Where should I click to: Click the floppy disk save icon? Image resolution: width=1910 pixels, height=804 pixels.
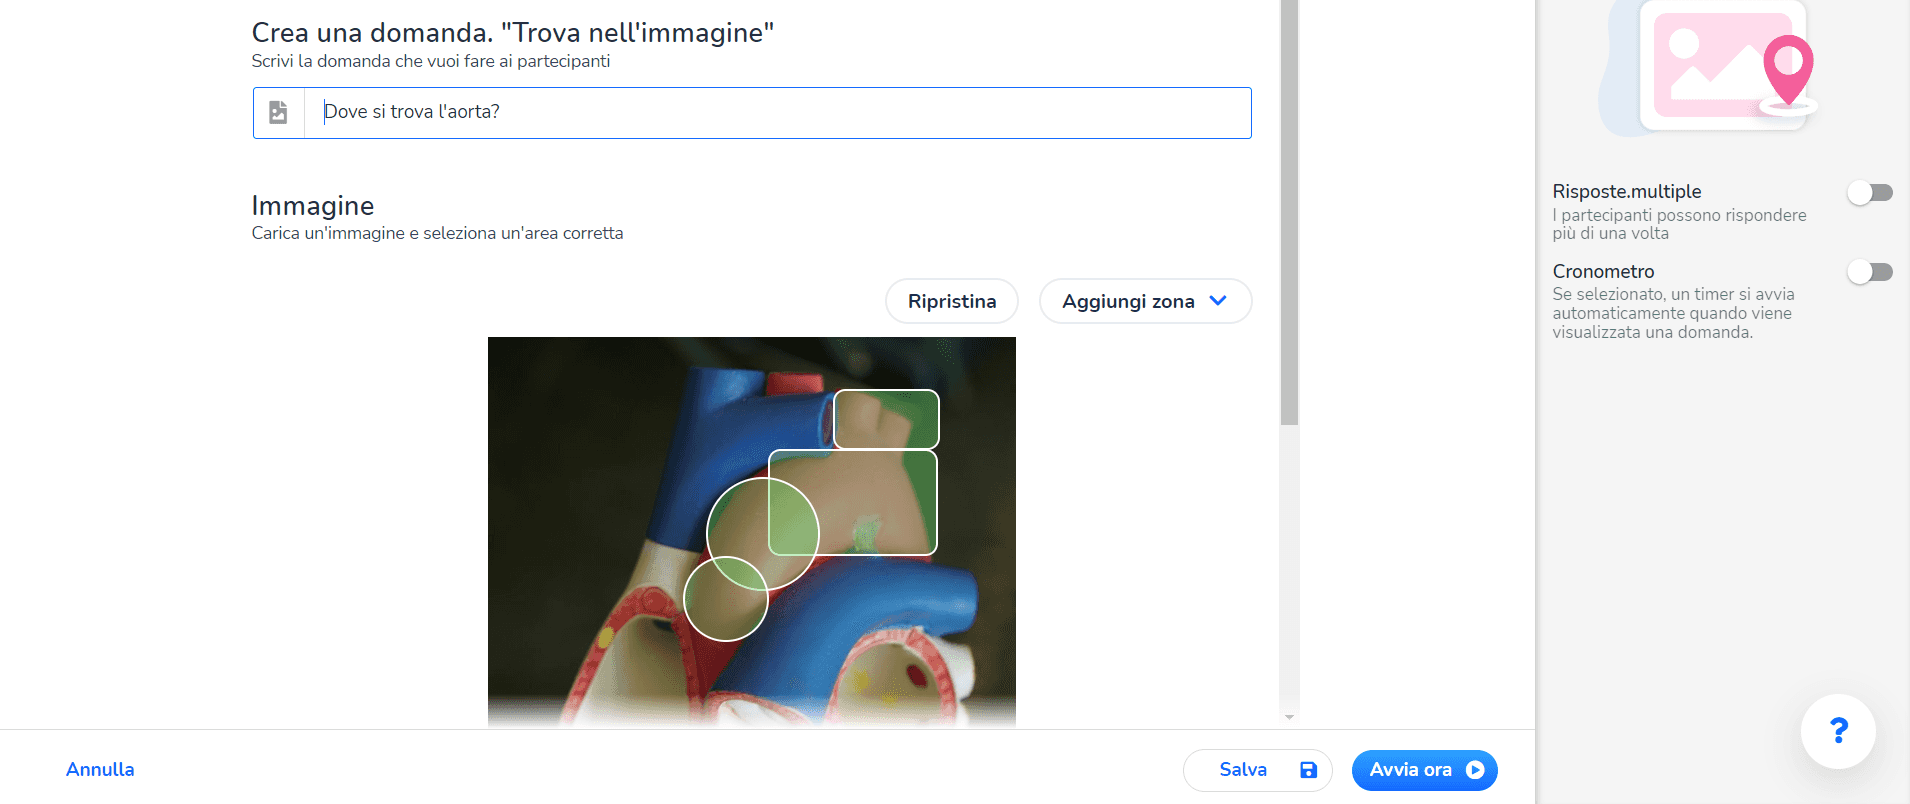tap(1308, 770)
